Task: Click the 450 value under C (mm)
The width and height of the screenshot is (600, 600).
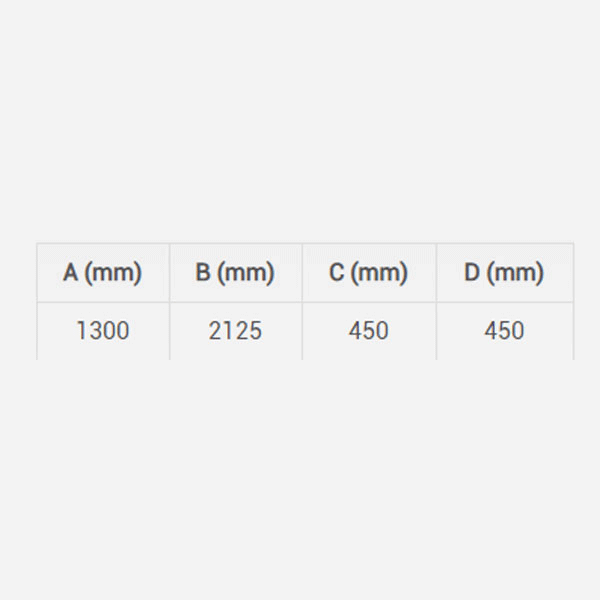Action: (369, 331)
